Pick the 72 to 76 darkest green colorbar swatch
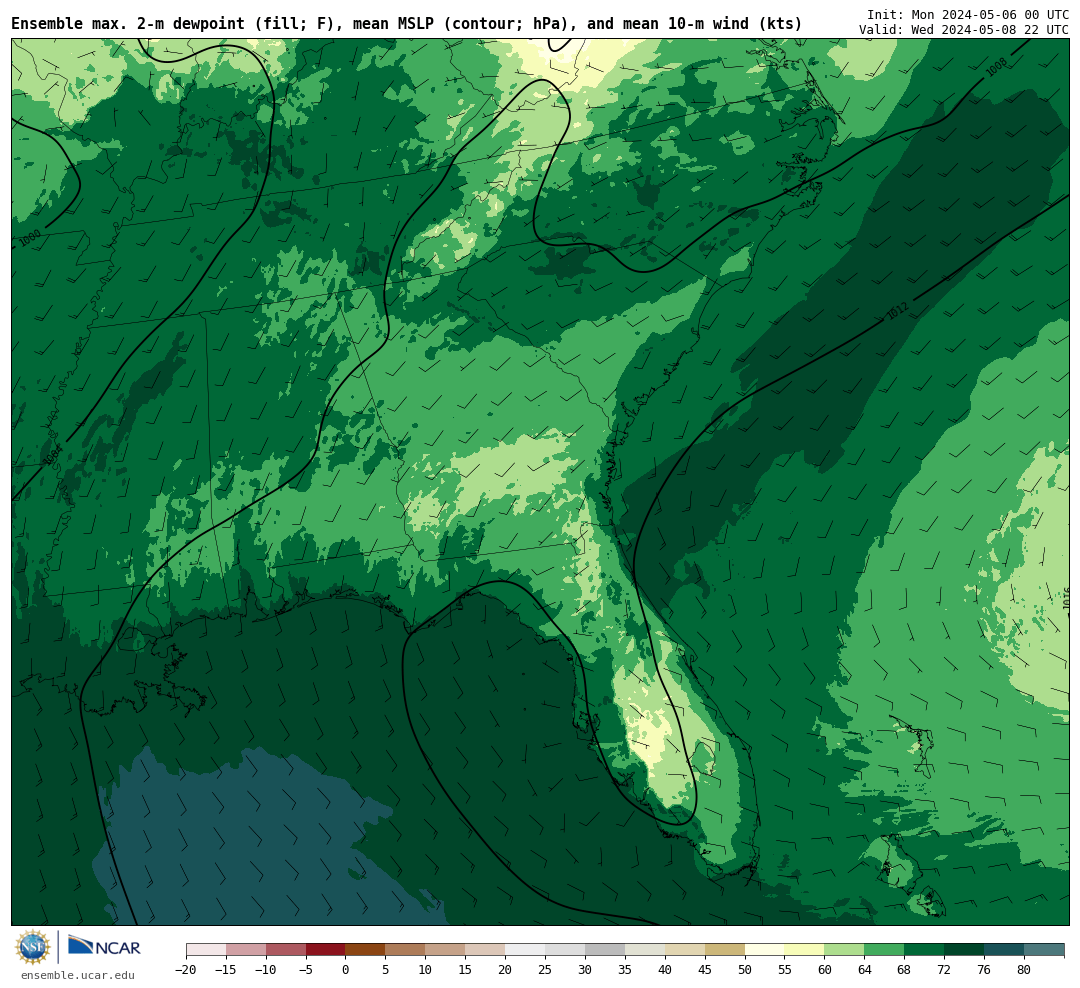The width and height of the screenshot is (1080, 988). pos(965,950)
